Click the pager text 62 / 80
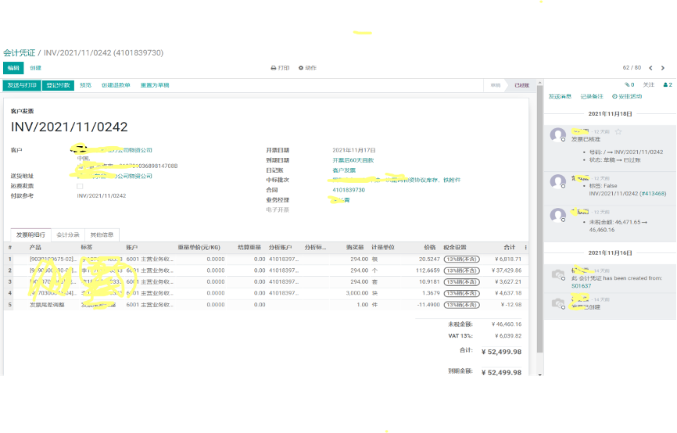The height and width of the screenshot is (433, 677). coord(632,68)
